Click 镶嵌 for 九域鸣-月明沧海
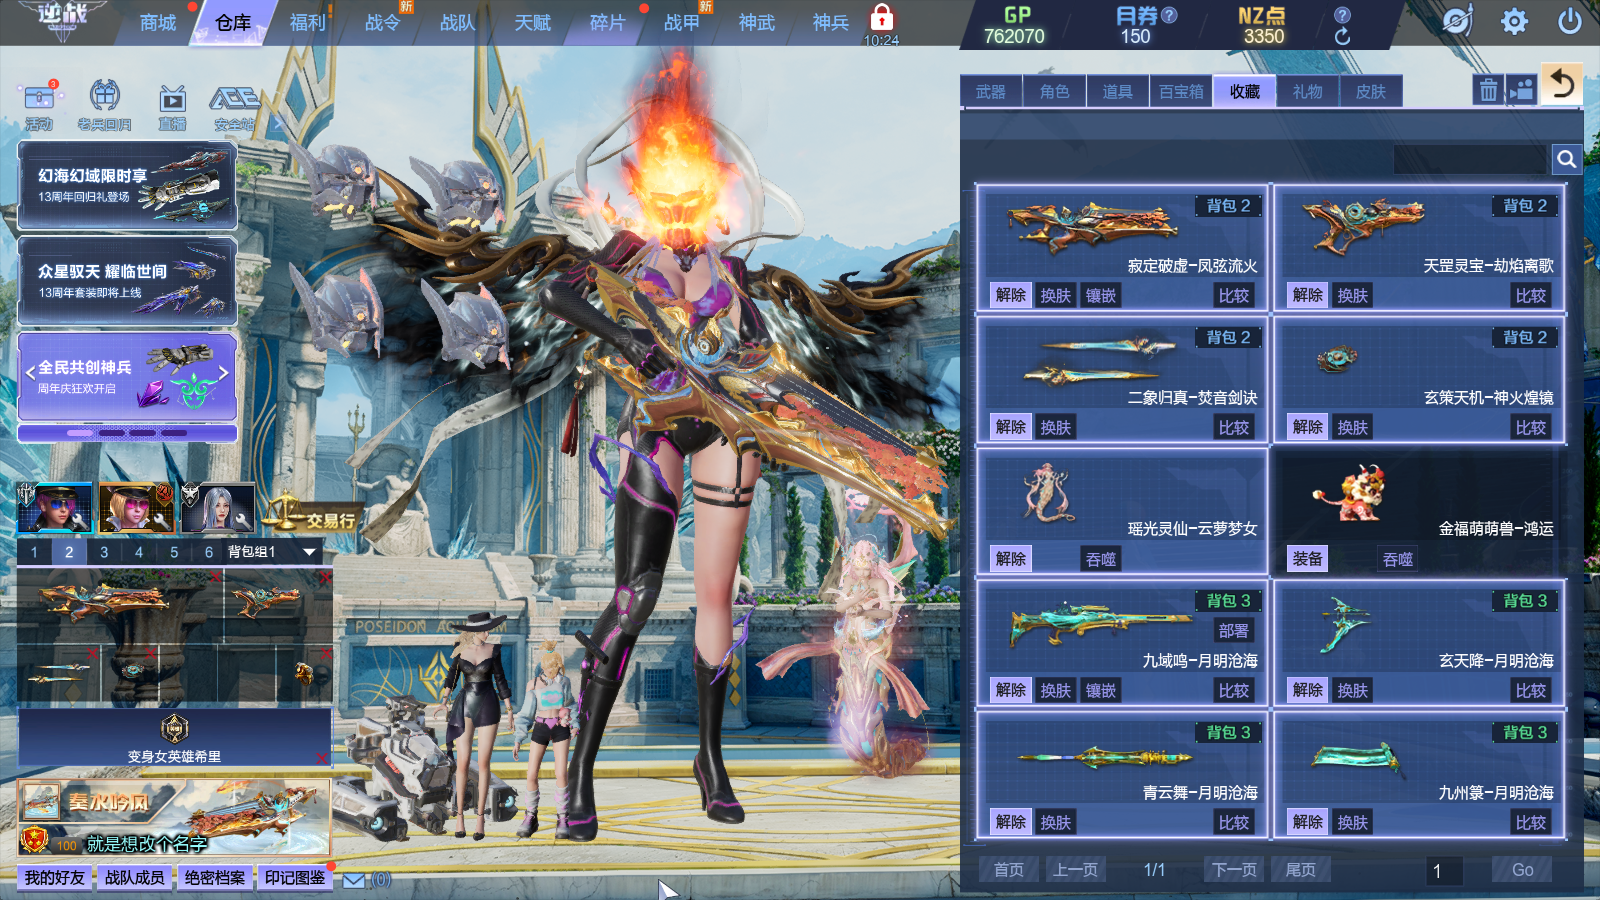Screen dimensions: 1600x900 point(1101,690)
